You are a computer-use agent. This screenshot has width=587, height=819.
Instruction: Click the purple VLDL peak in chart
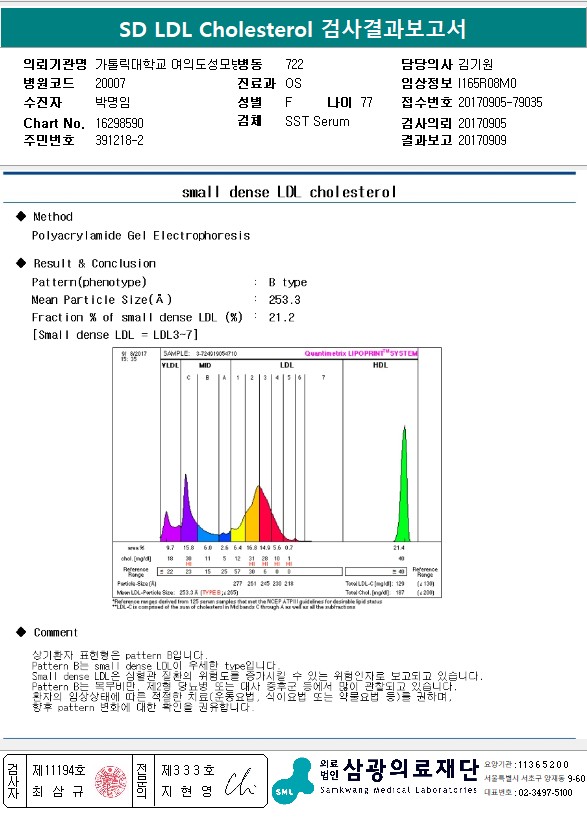[167, 526]
